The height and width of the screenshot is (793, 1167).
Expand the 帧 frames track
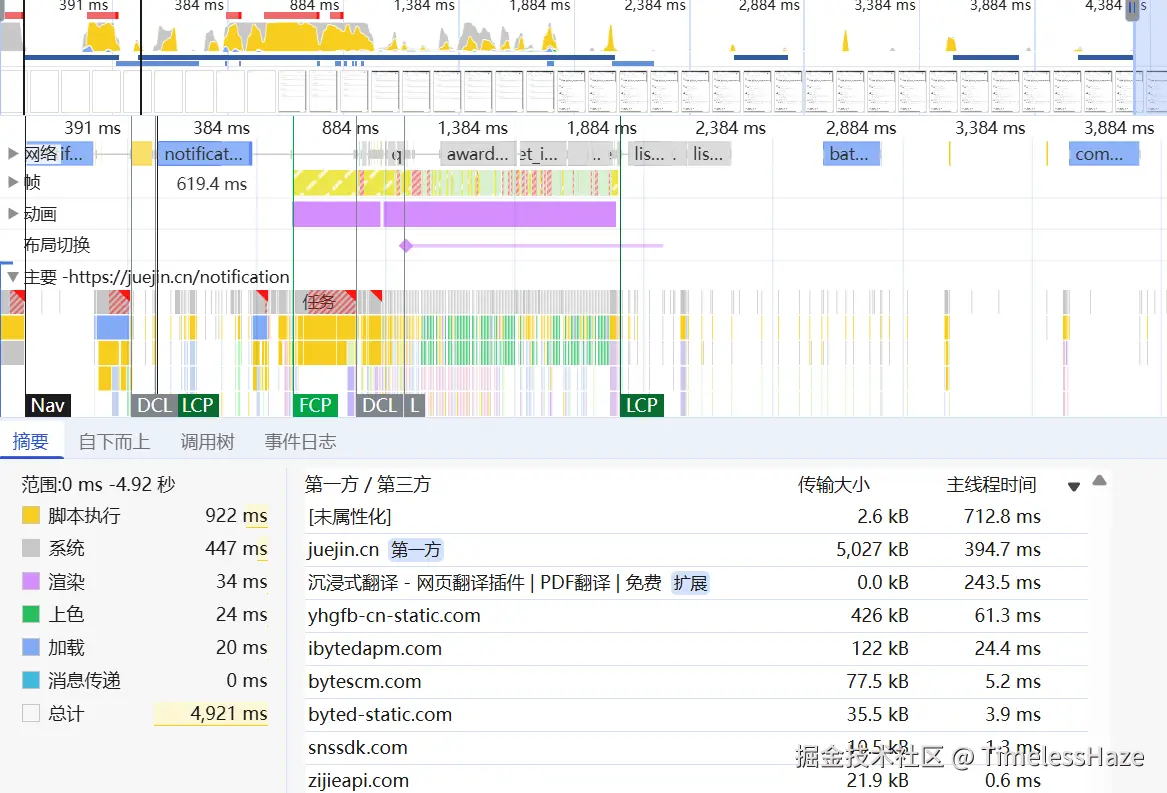pos(13,182)
